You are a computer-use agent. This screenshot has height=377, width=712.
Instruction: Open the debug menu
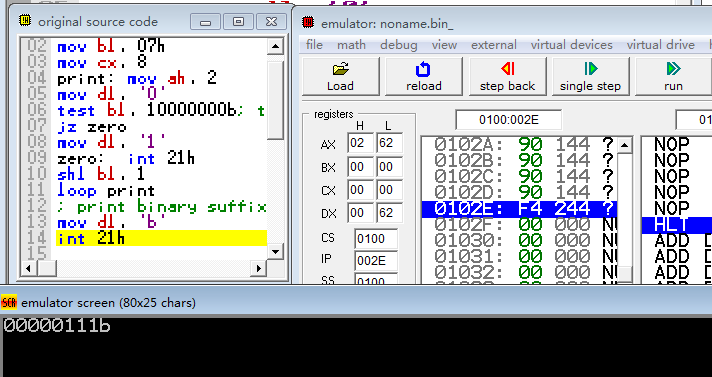point(398,45)
